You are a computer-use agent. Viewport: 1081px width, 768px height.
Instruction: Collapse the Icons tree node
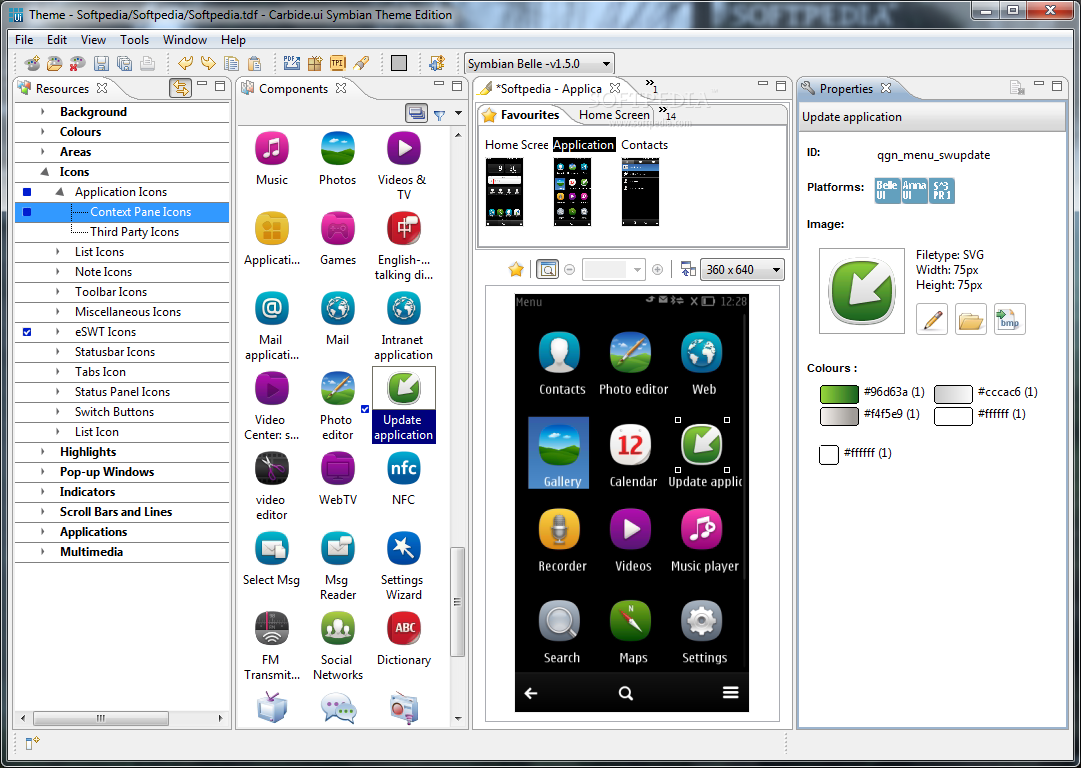[44, 172]
